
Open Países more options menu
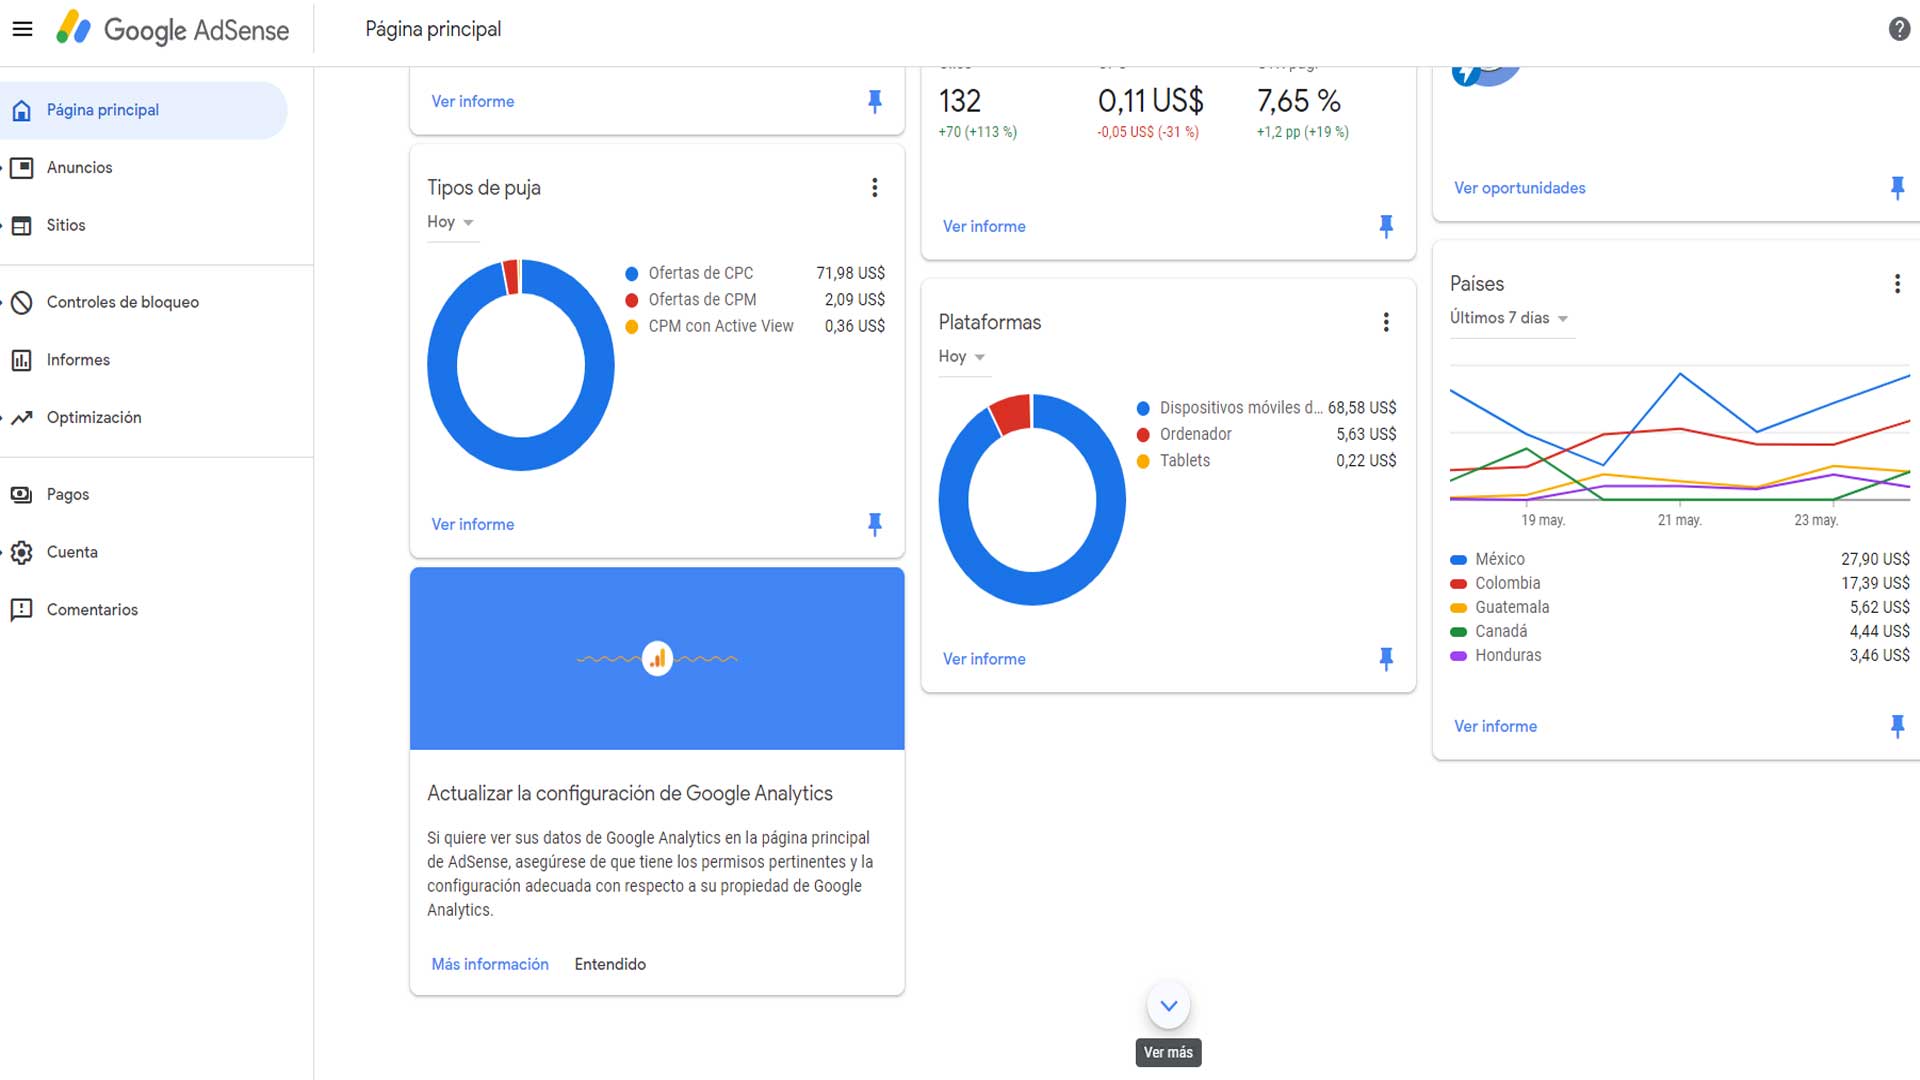(x=1897, y=284)
